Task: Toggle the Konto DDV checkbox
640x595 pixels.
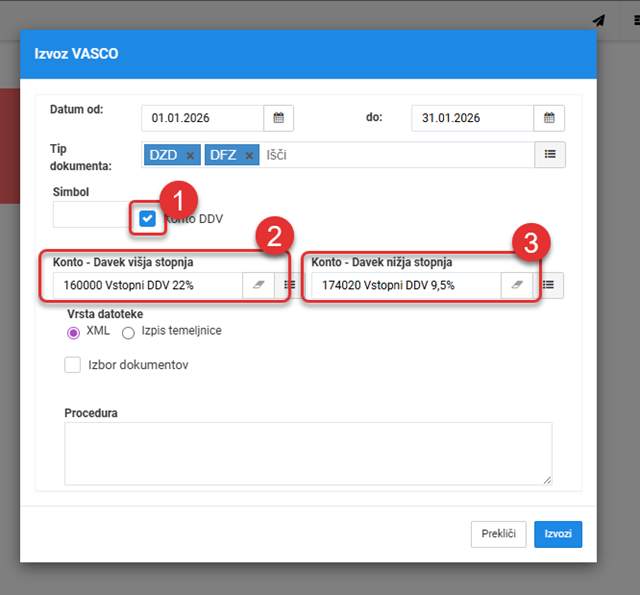Action: 147,219
